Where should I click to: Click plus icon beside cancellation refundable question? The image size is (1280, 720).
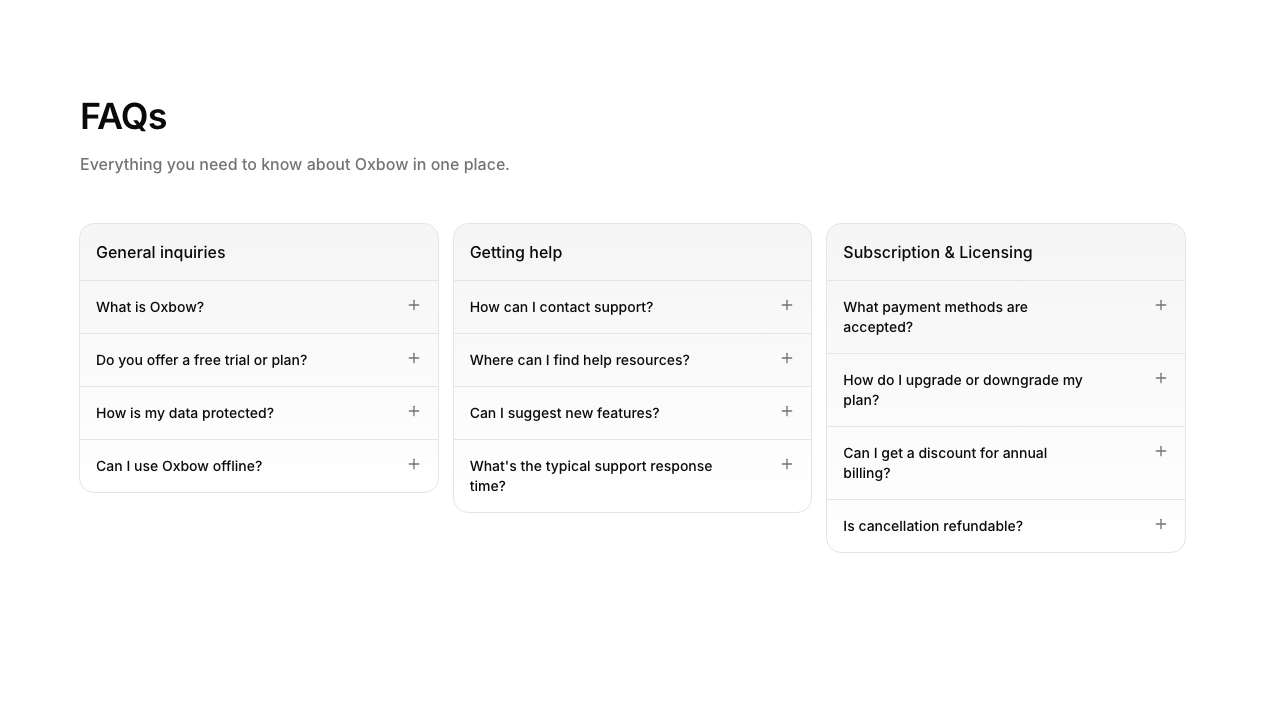(1161, 524)
